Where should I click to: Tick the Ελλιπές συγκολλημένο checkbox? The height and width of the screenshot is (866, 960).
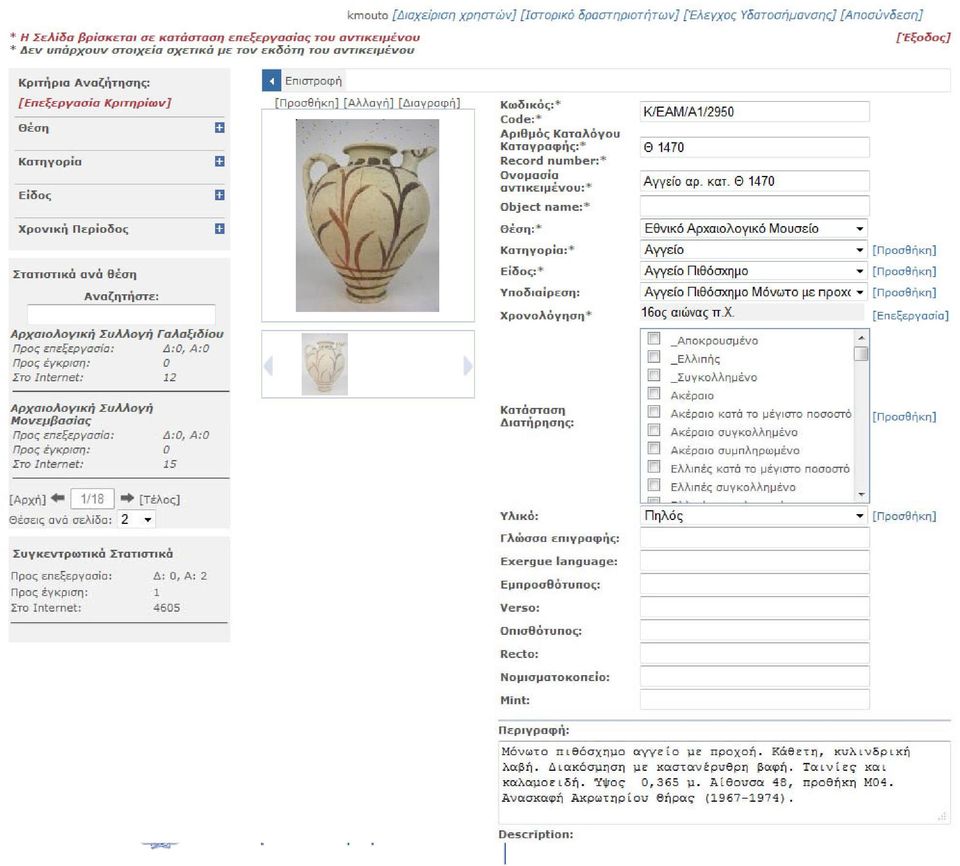[654, 486]
